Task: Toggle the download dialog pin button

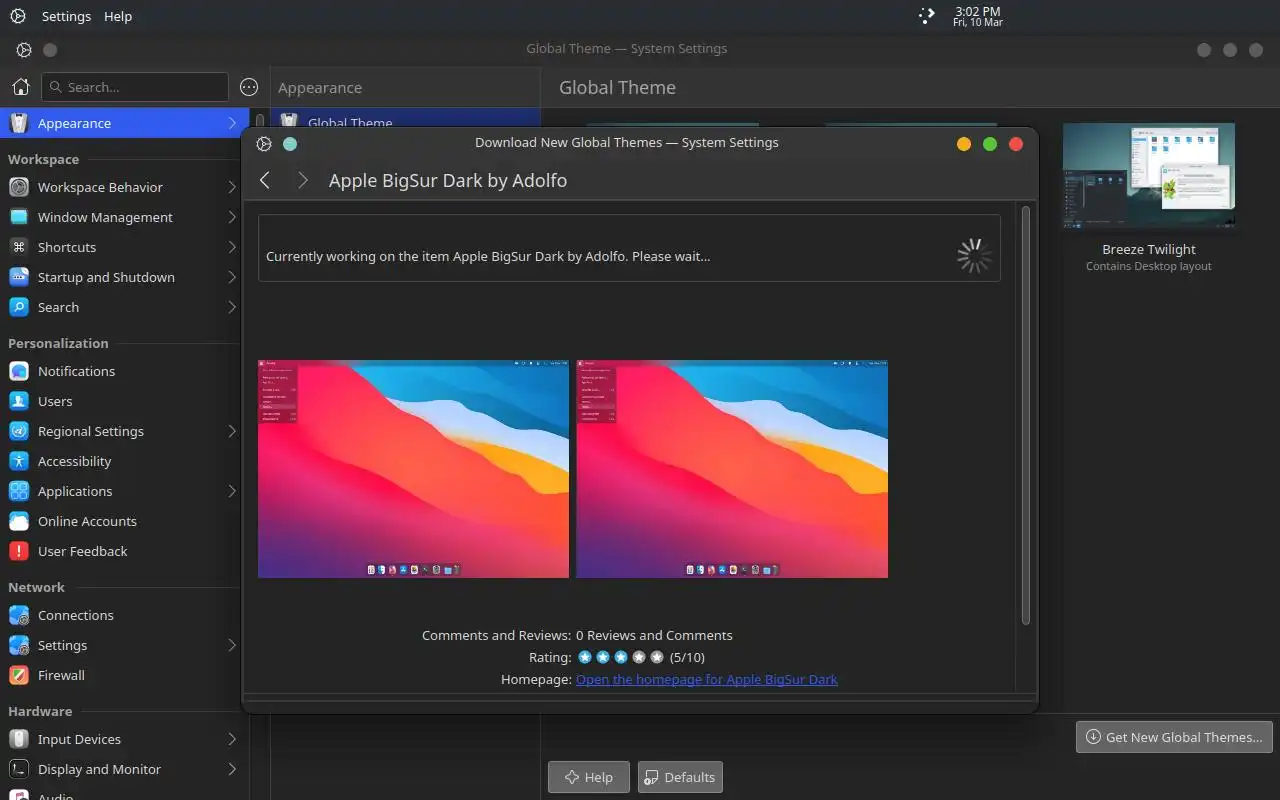Action: (x=290, y=143)
